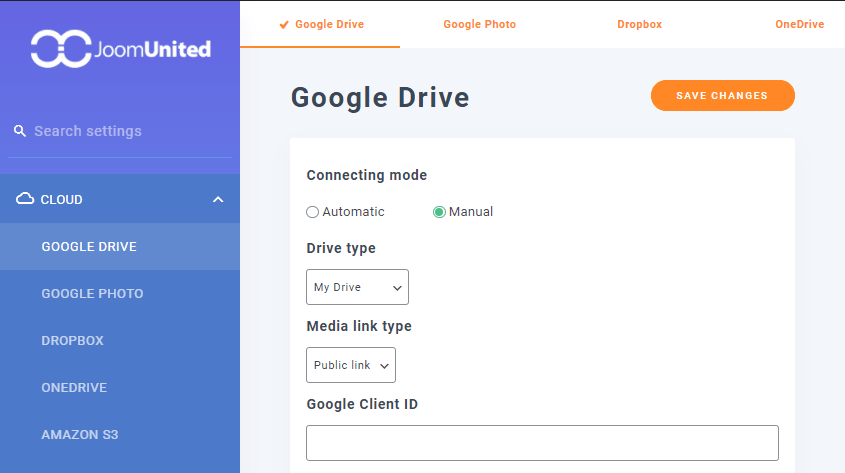Click the Save Changes button

pos(723,95)
